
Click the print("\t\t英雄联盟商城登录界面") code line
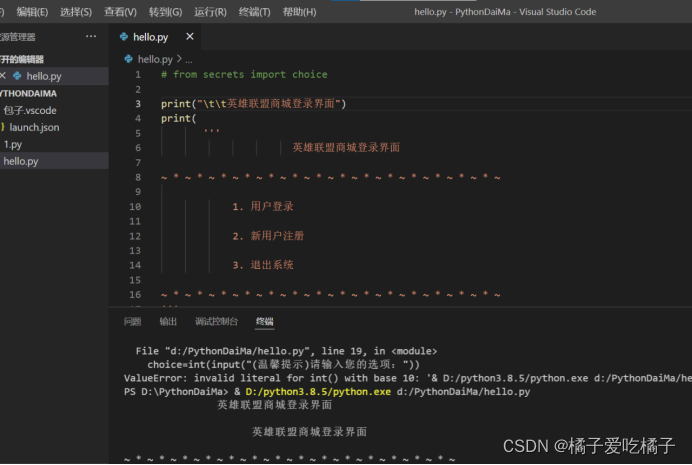(253, 104)
